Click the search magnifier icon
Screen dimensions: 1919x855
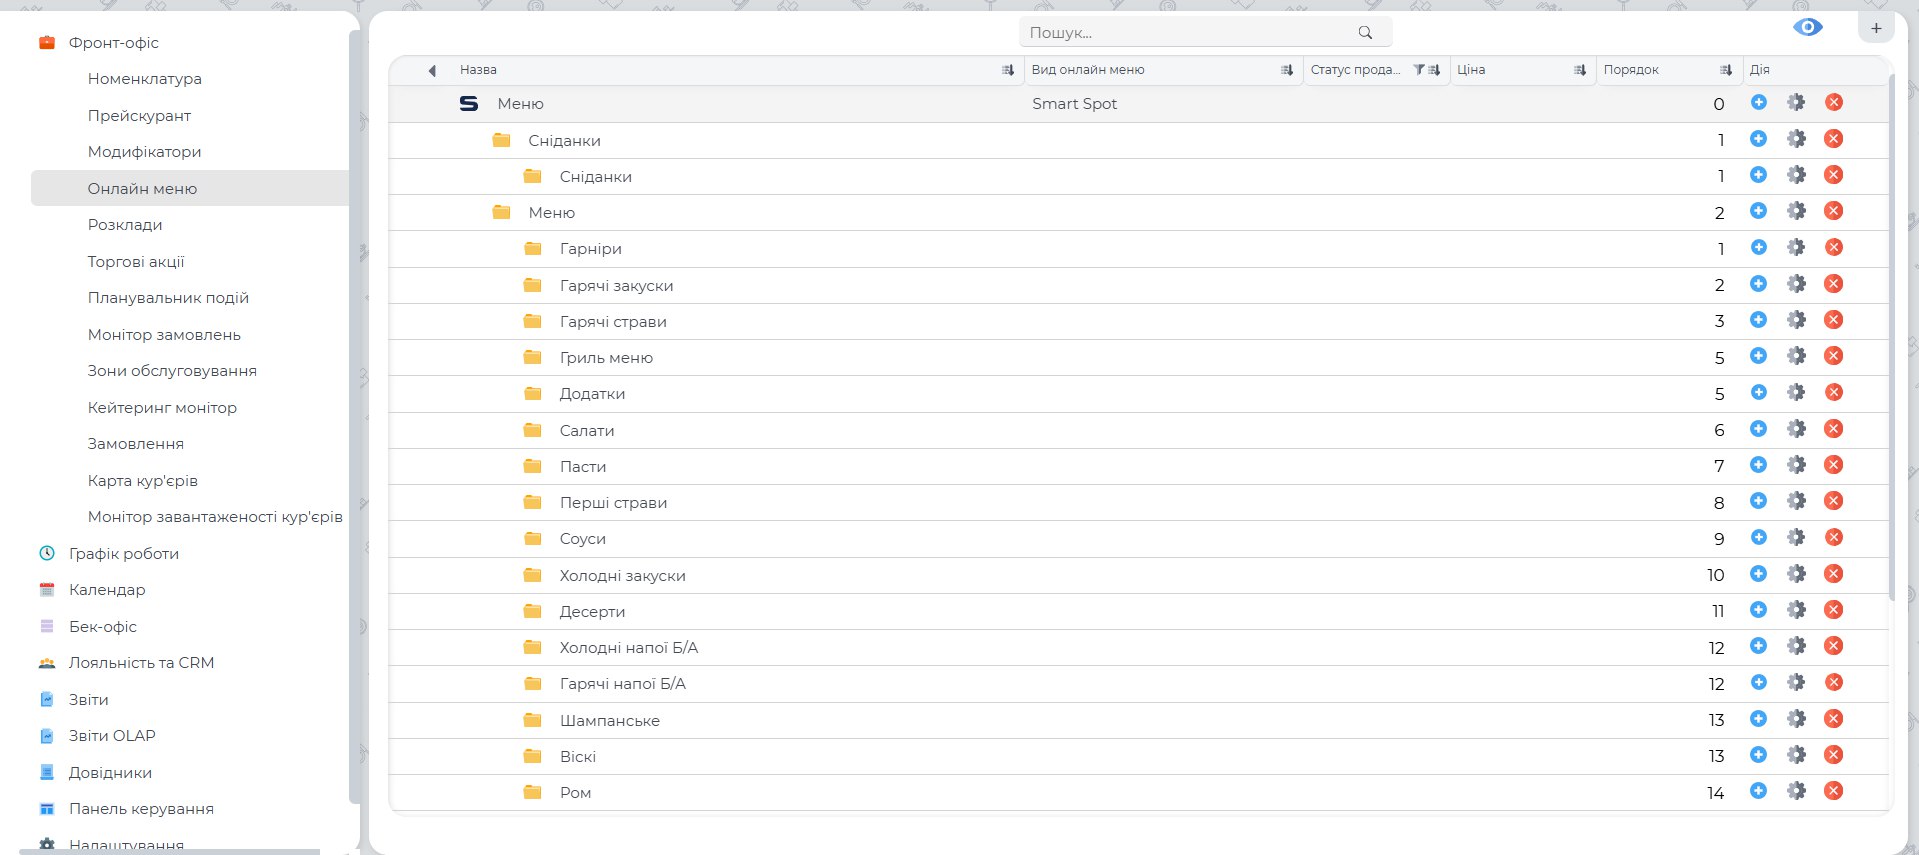click(1365, 33)
